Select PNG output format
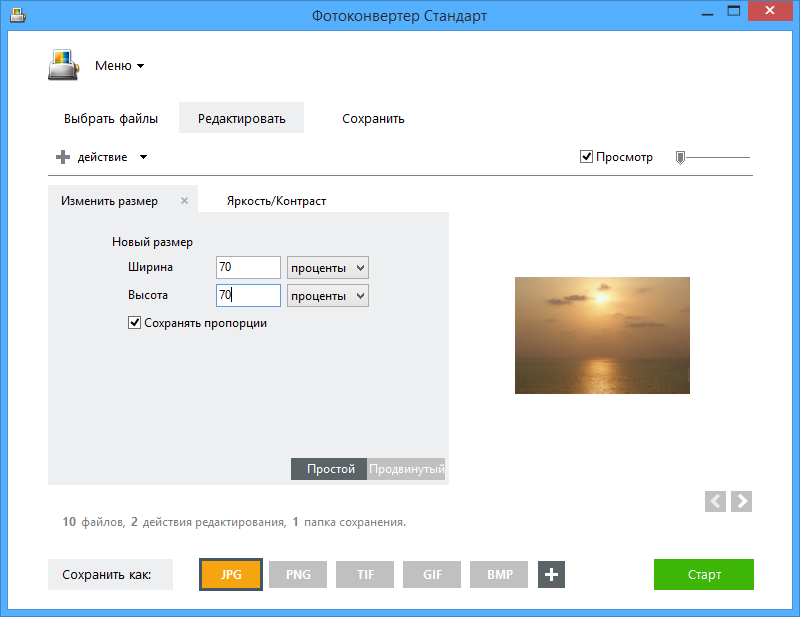The image size is (800, 617). pyautogui.click(x=298, y=575)
